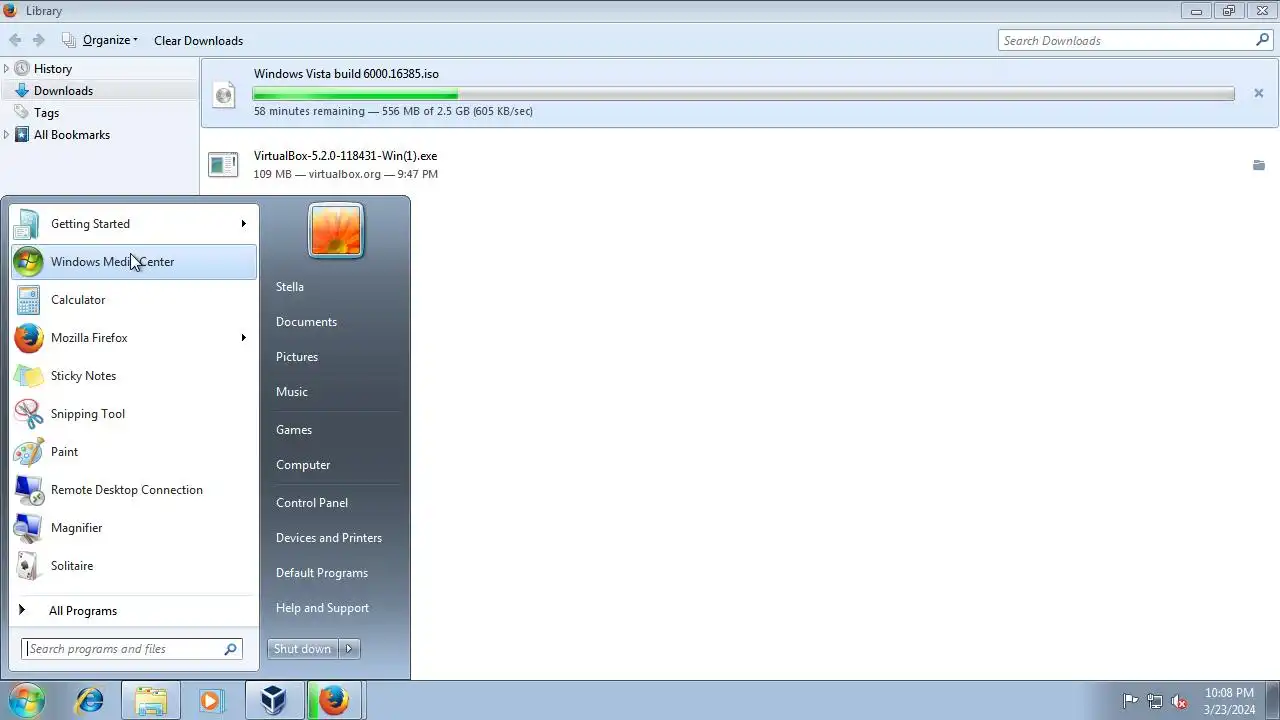This screenshot has height=720, width=1280.
Task: Click the Shut down button
Action: tap(303, 649)
